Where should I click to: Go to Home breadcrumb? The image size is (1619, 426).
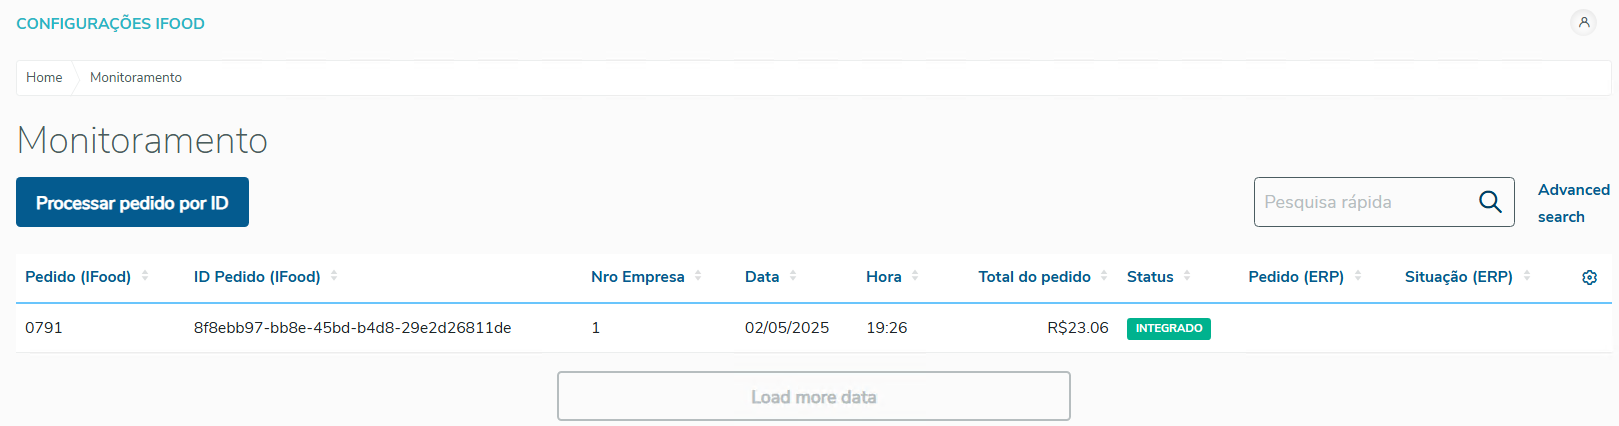coord(44,78)
